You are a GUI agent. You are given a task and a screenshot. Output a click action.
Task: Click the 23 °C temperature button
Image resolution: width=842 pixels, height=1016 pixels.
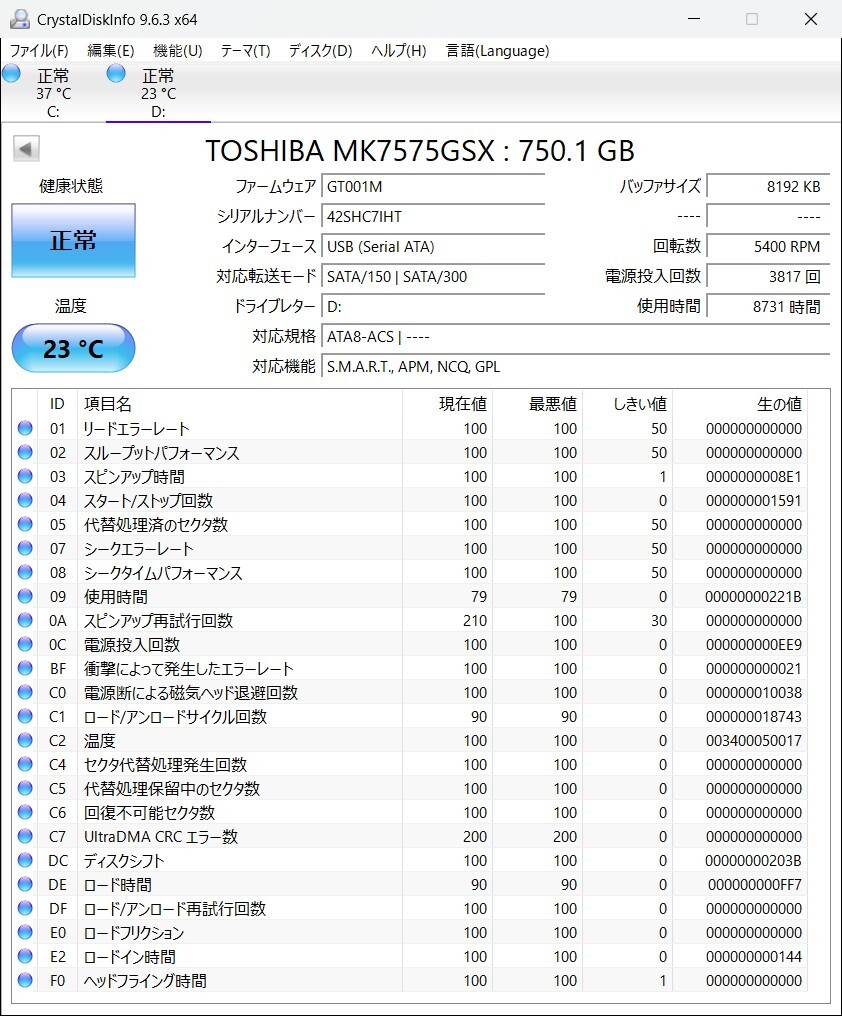[x=73, y=349]
